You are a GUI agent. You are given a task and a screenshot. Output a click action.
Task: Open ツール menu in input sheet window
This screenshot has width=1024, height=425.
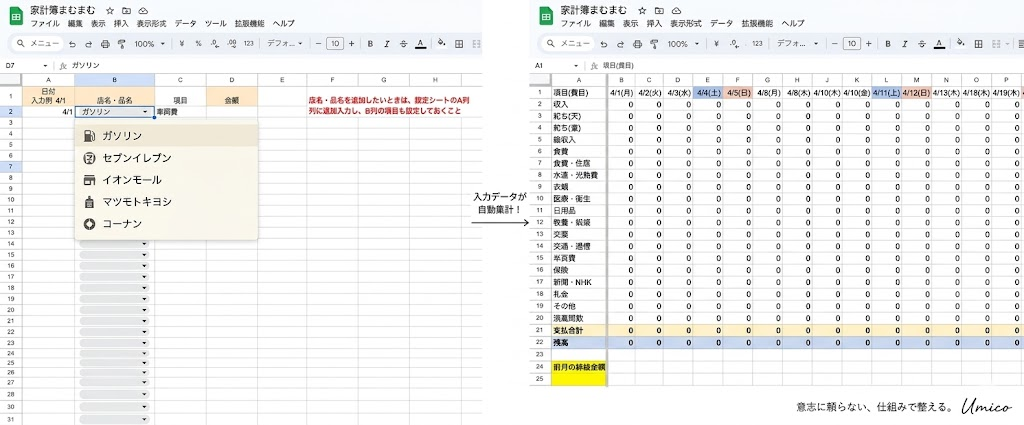click(x=216, y=24)
